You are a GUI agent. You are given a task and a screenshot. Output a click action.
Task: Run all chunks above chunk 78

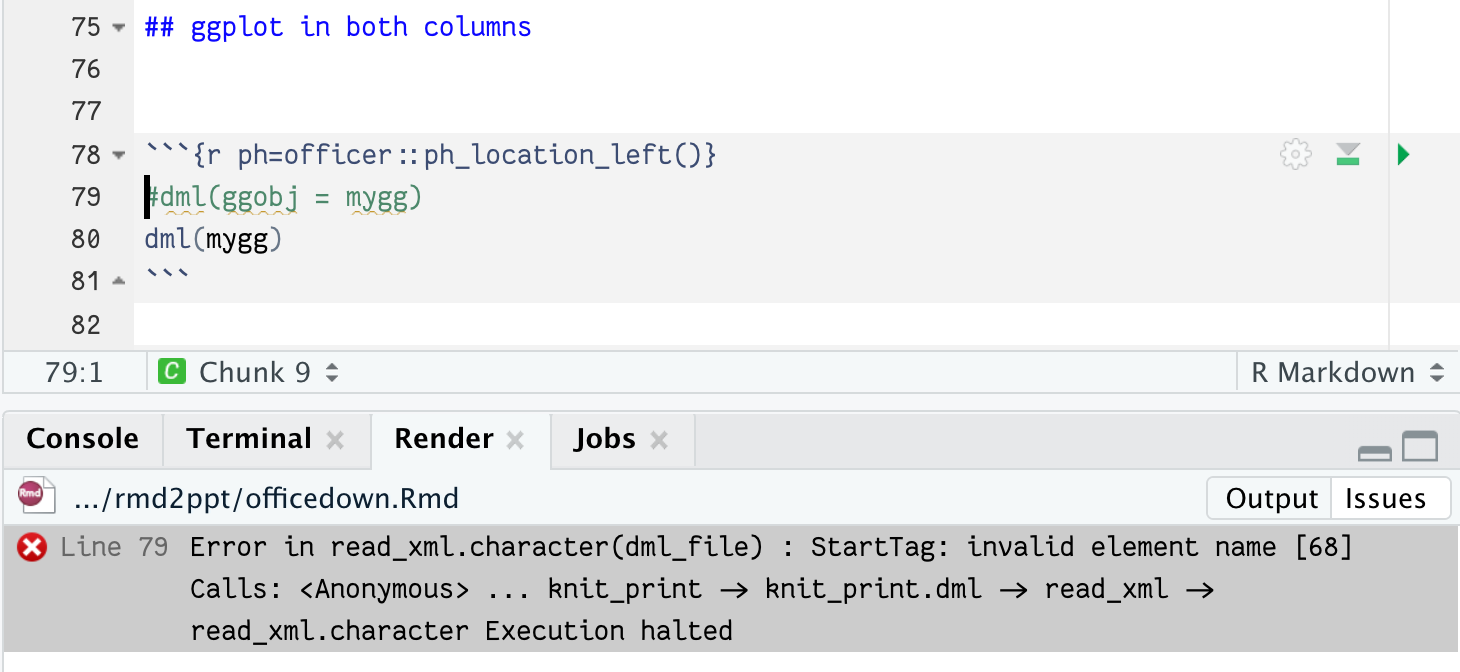click(x=1348, y=155)
